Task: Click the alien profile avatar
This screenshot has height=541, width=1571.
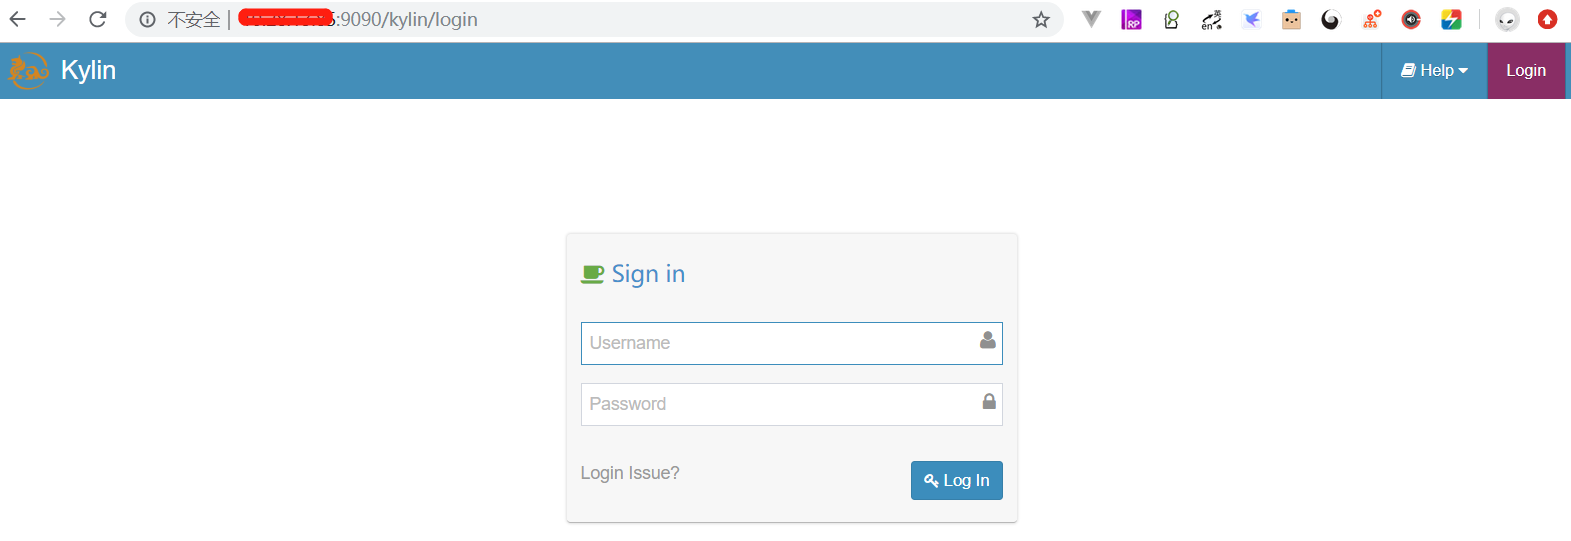Action: (x=1507, y=19)
